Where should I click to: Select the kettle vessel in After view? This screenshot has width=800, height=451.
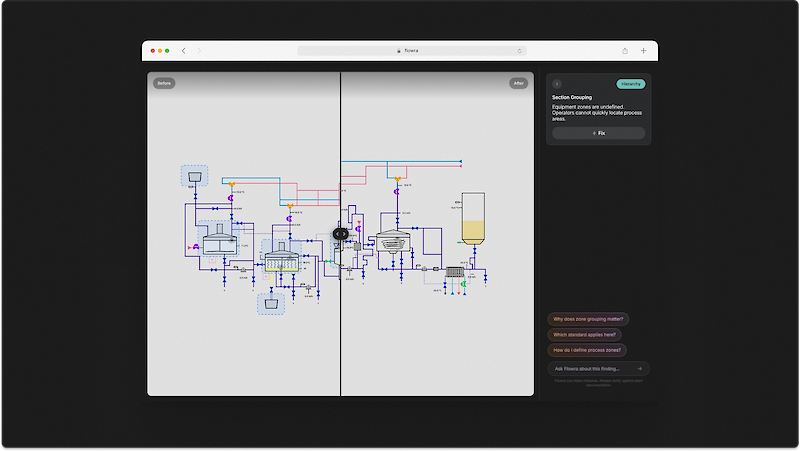pos(393,241)
